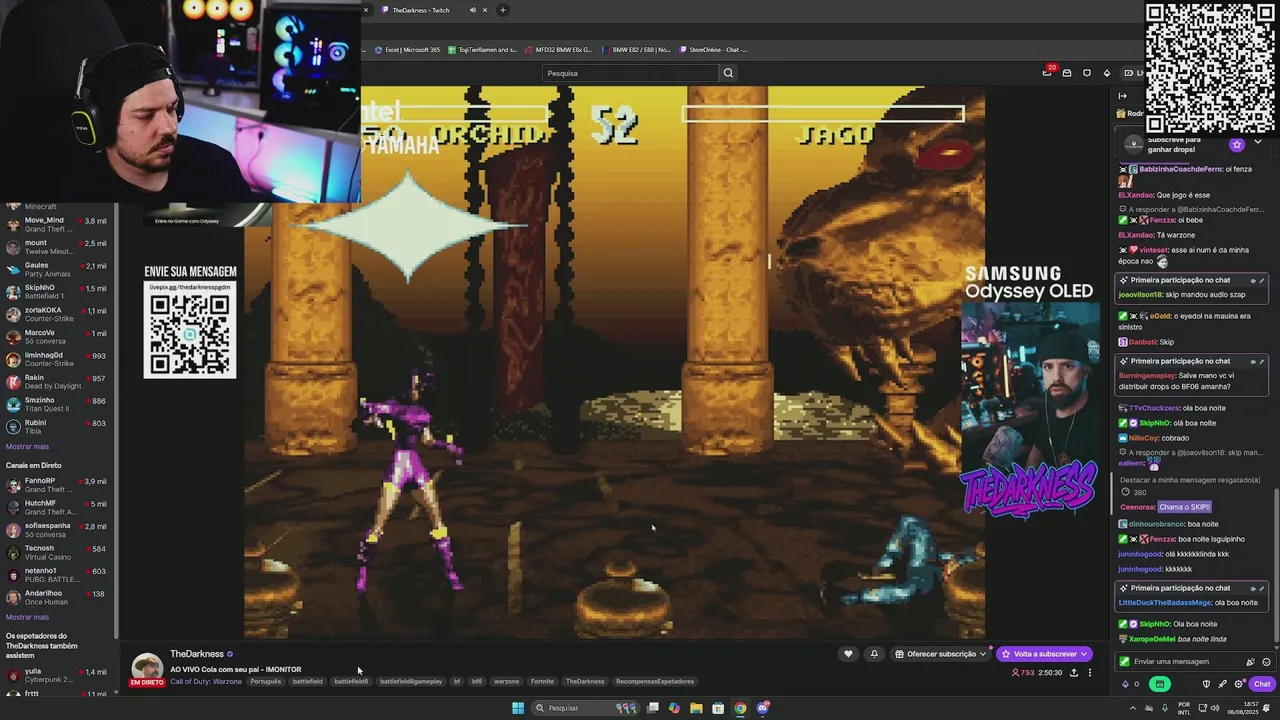This screenshot has width=1280, height=720.
Task: Open the channel points diamond balance
Action: click(1131, 684)
